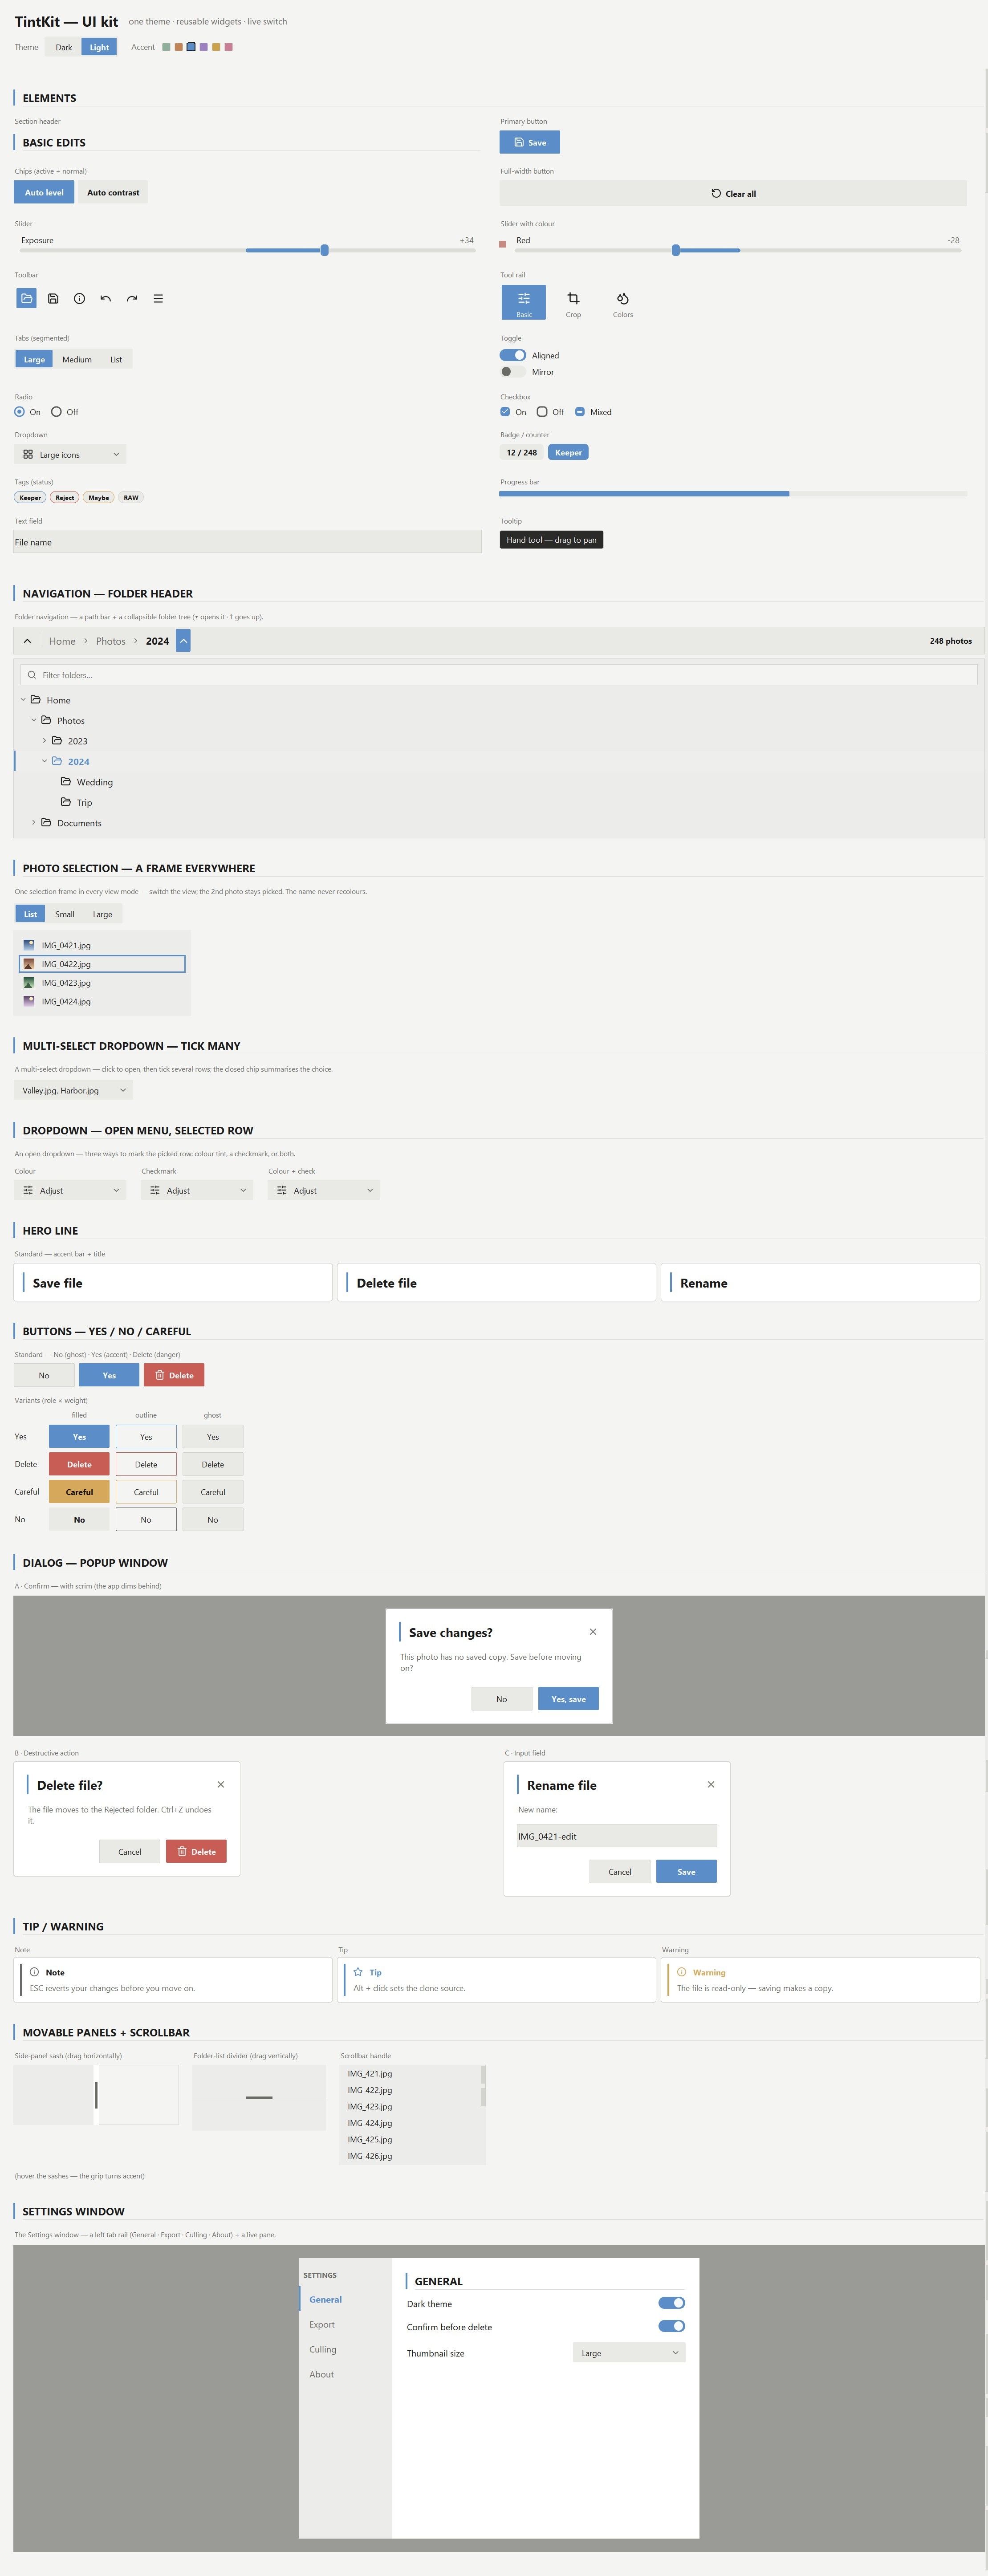This screenshot has height=2576, width=988.
Task: Click the star icon beside Tip
Action: tap(358, 1972)
